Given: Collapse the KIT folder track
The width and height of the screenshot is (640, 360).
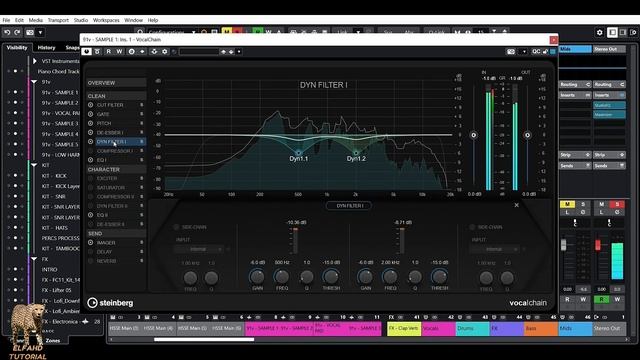Looking at the screenshot, I should click(34, 165).
